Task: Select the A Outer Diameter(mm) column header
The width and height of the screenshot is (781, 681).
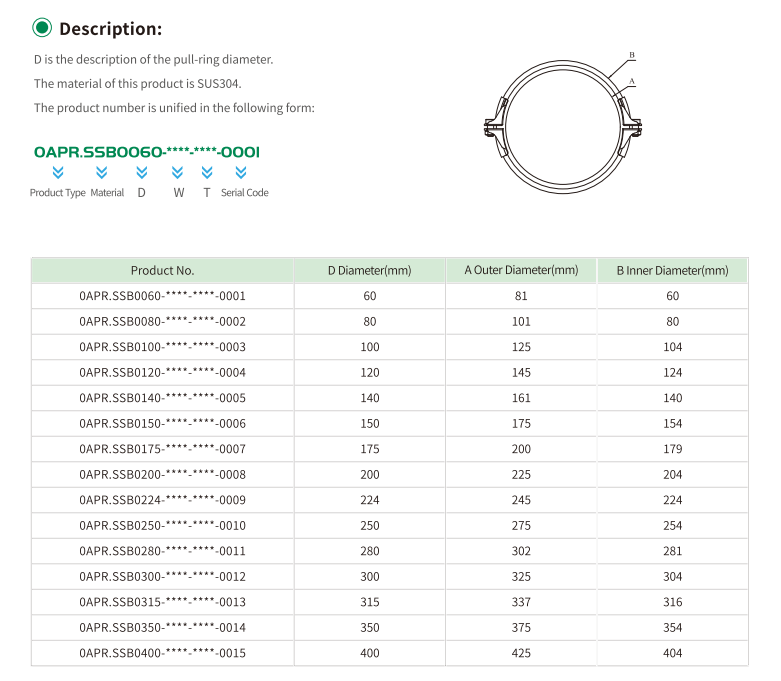Action: (x=521, y=270)
